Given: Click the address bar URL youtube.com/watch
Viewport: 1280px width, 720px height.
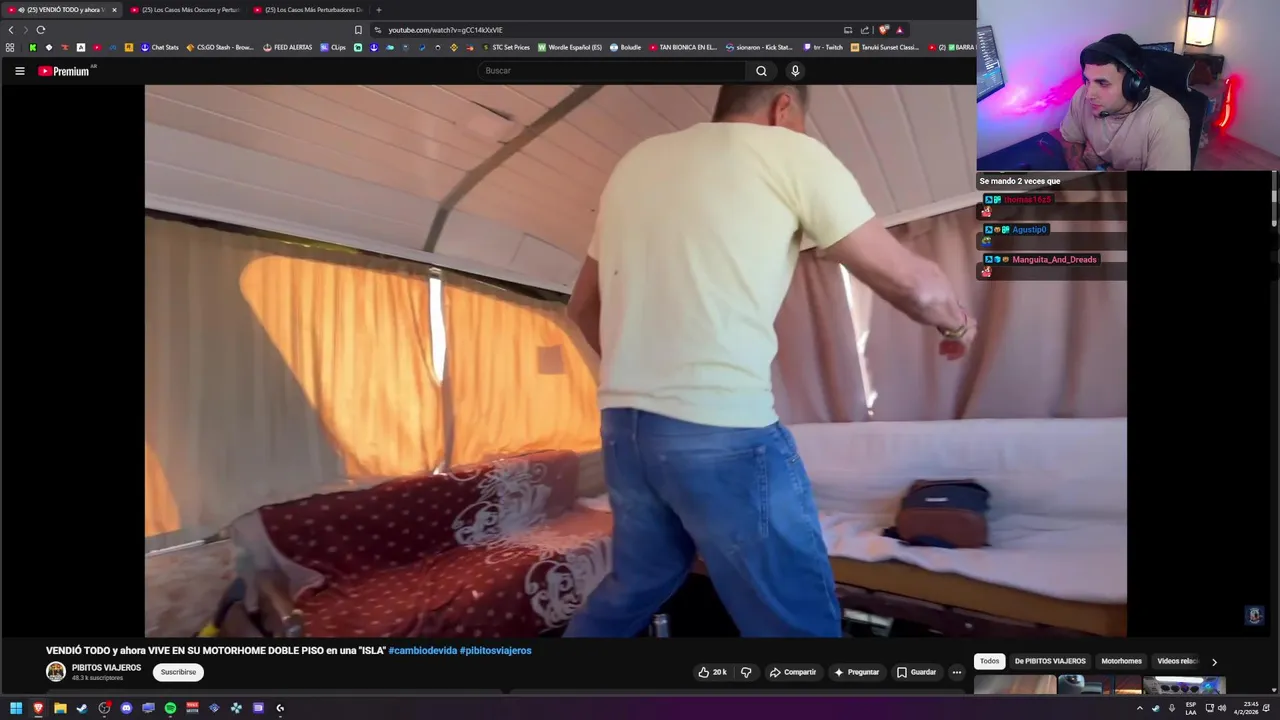Looking at the screenshot, I should tap(445, 30).
